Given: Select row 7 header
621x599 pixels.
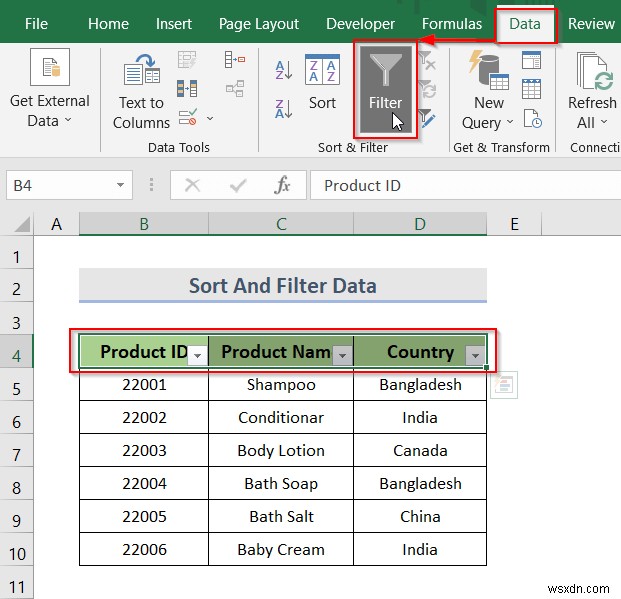Looking at the screenshot, I should coord(16,451).
